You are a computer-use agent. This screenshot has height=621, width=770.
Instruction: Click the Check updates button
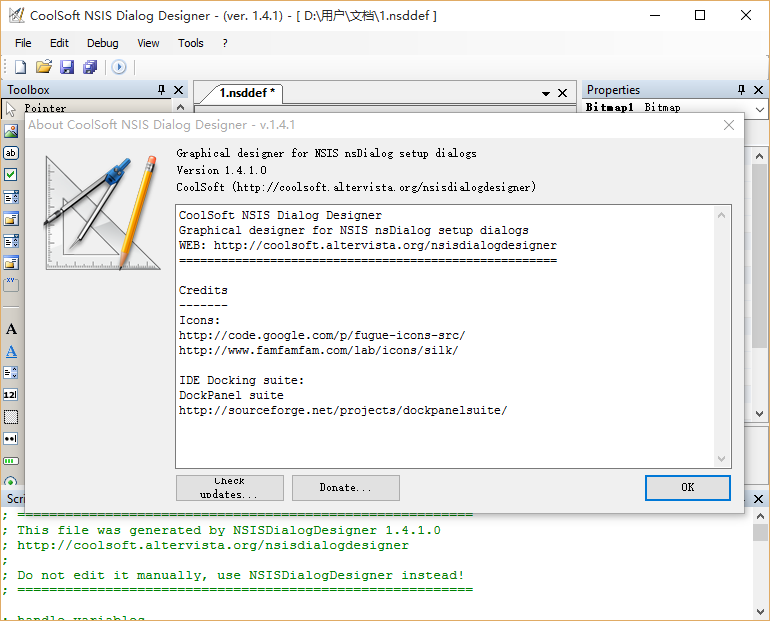pyautogui.click(x=229, y=488)
